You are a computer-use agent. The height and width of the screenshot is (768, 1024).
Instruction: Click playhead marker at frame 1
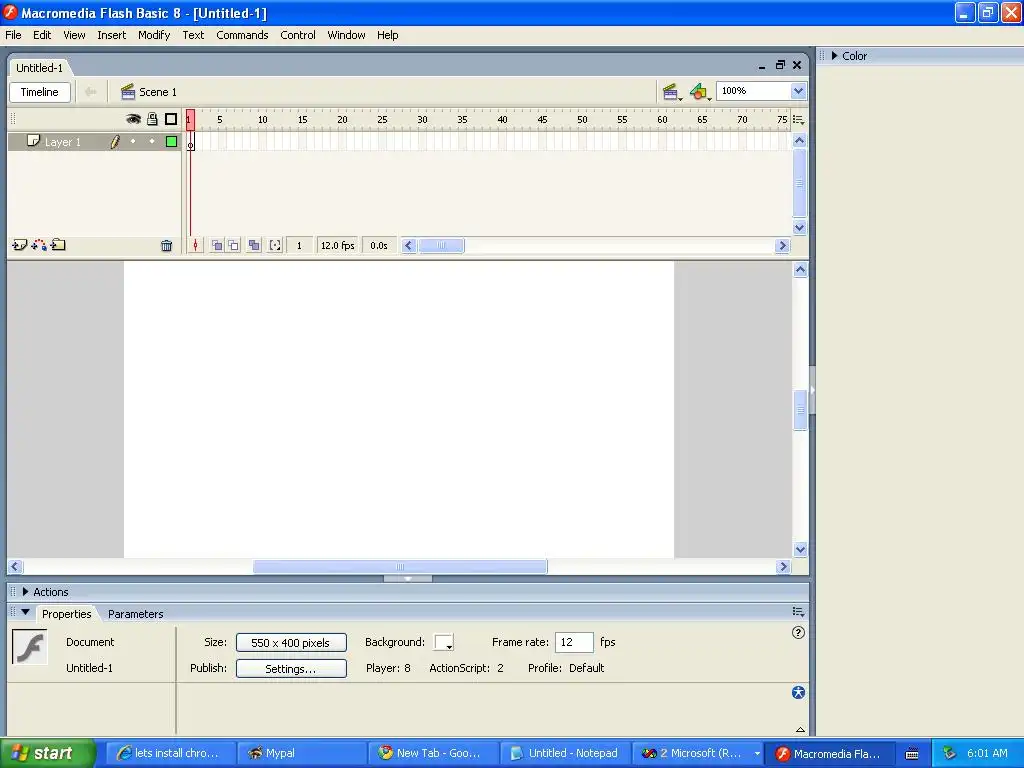point(190,120)
